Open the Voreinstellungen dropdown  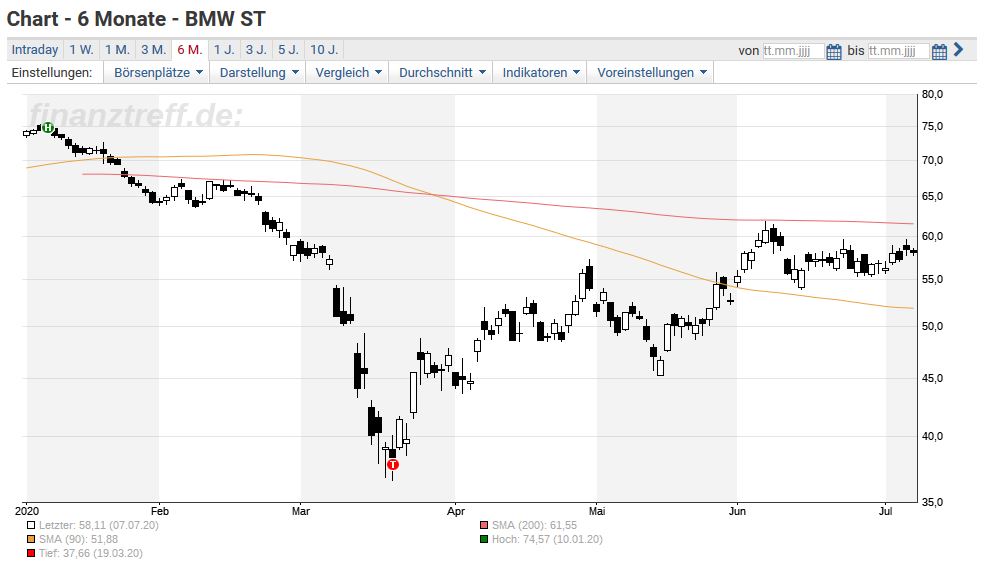click(x=651, y=73)
